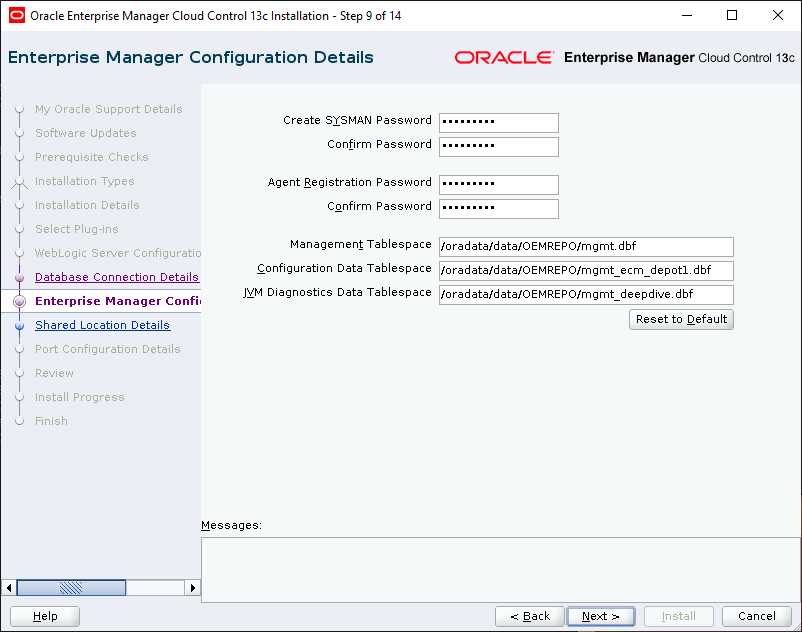Open Shared Location Details step link

tap(102, 325)
